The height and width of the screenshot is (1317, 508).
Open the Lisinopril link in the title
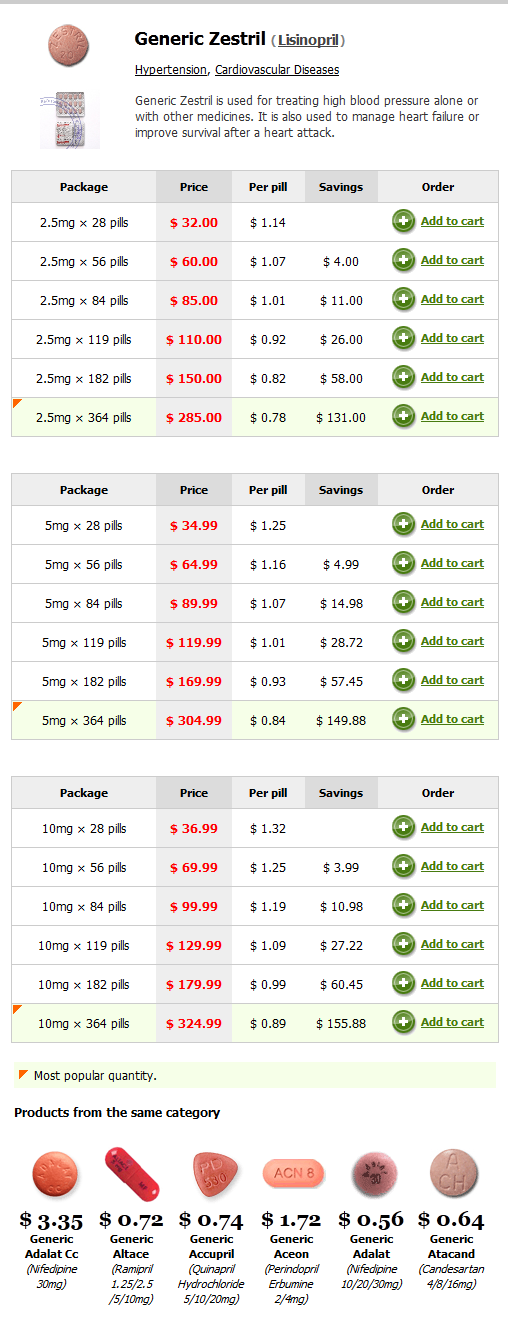(x=309, y=41)
